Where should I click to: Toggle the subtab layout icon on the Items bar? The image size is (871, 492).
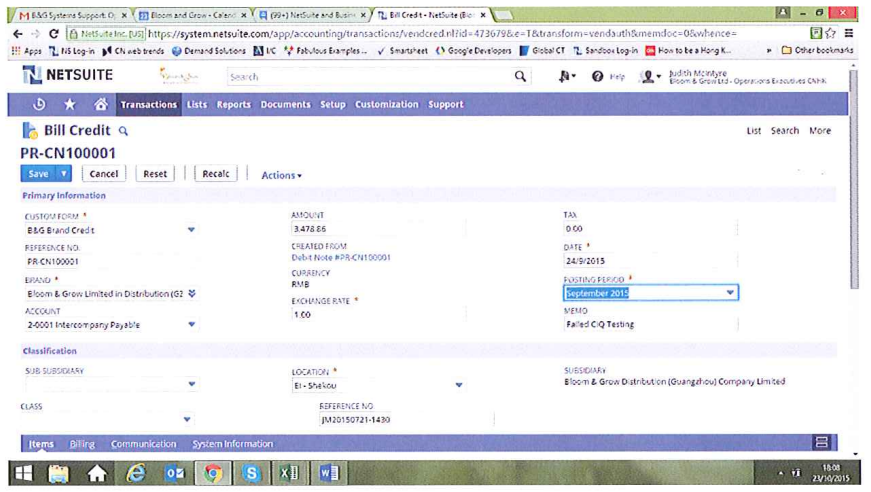(821, 443)
